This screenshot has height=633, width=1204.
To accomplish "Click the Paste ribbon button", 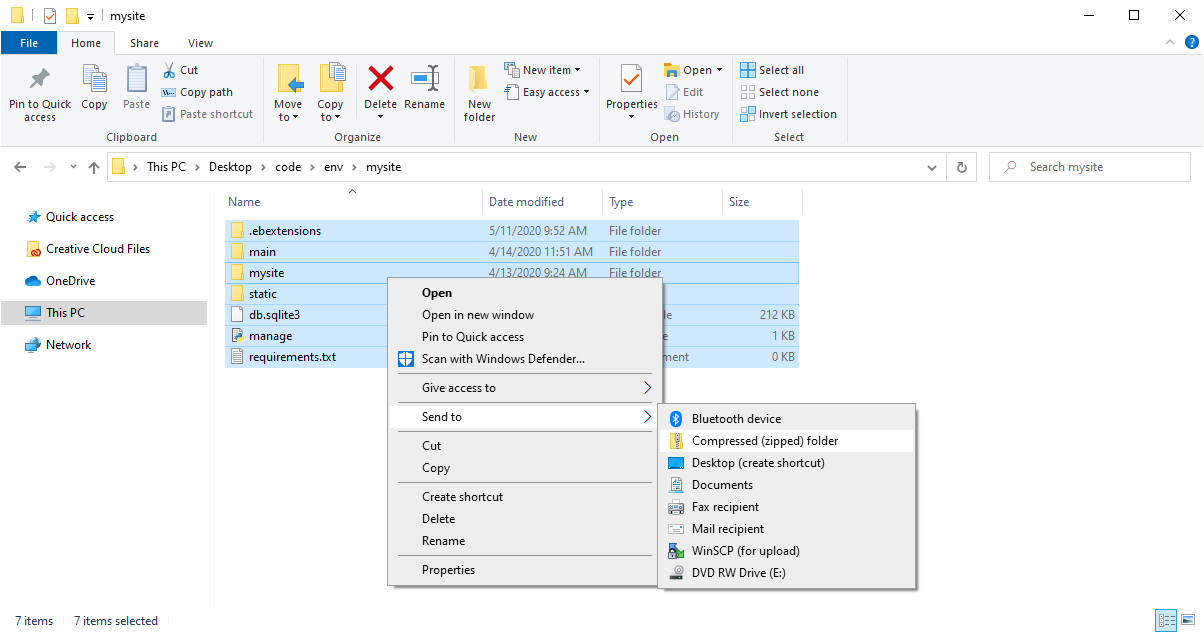I will click(136, 88).
